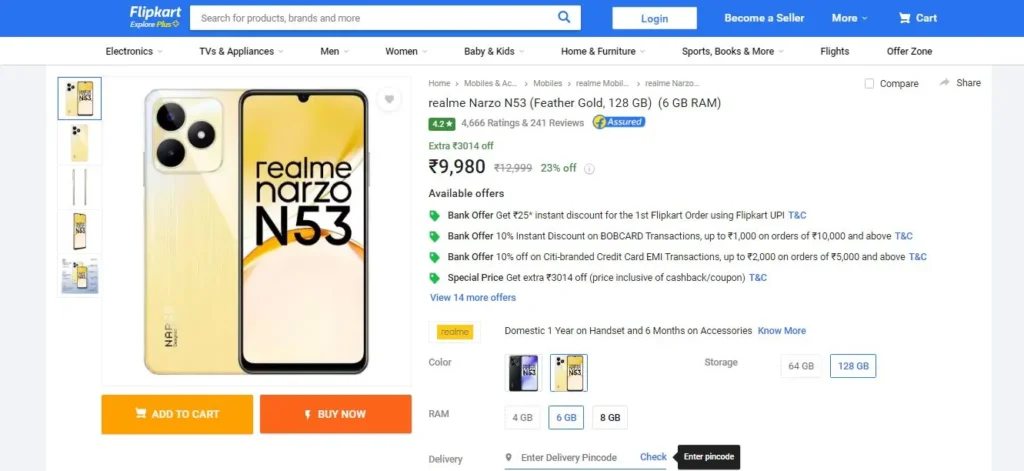The image size is (1024, 471).
Task: Click the Flipkart Assured badge
Action: coord(618,122)
